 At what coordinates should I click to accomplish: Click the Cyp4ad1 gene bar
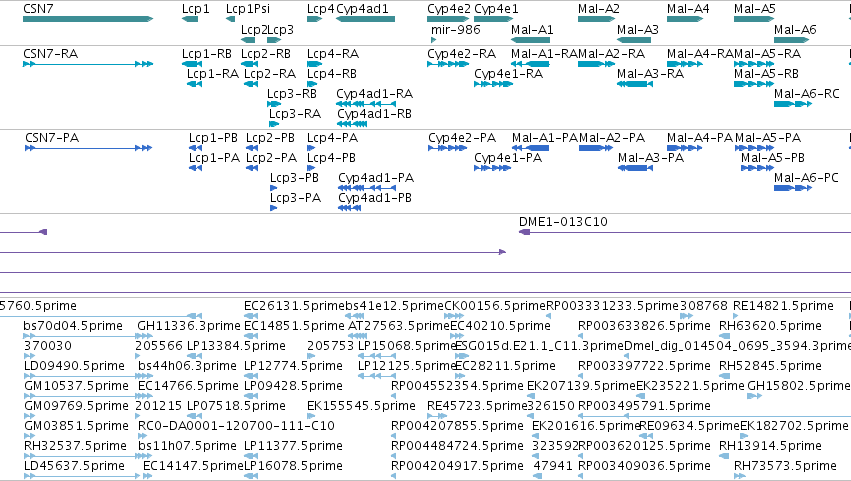tap(365, 19)
